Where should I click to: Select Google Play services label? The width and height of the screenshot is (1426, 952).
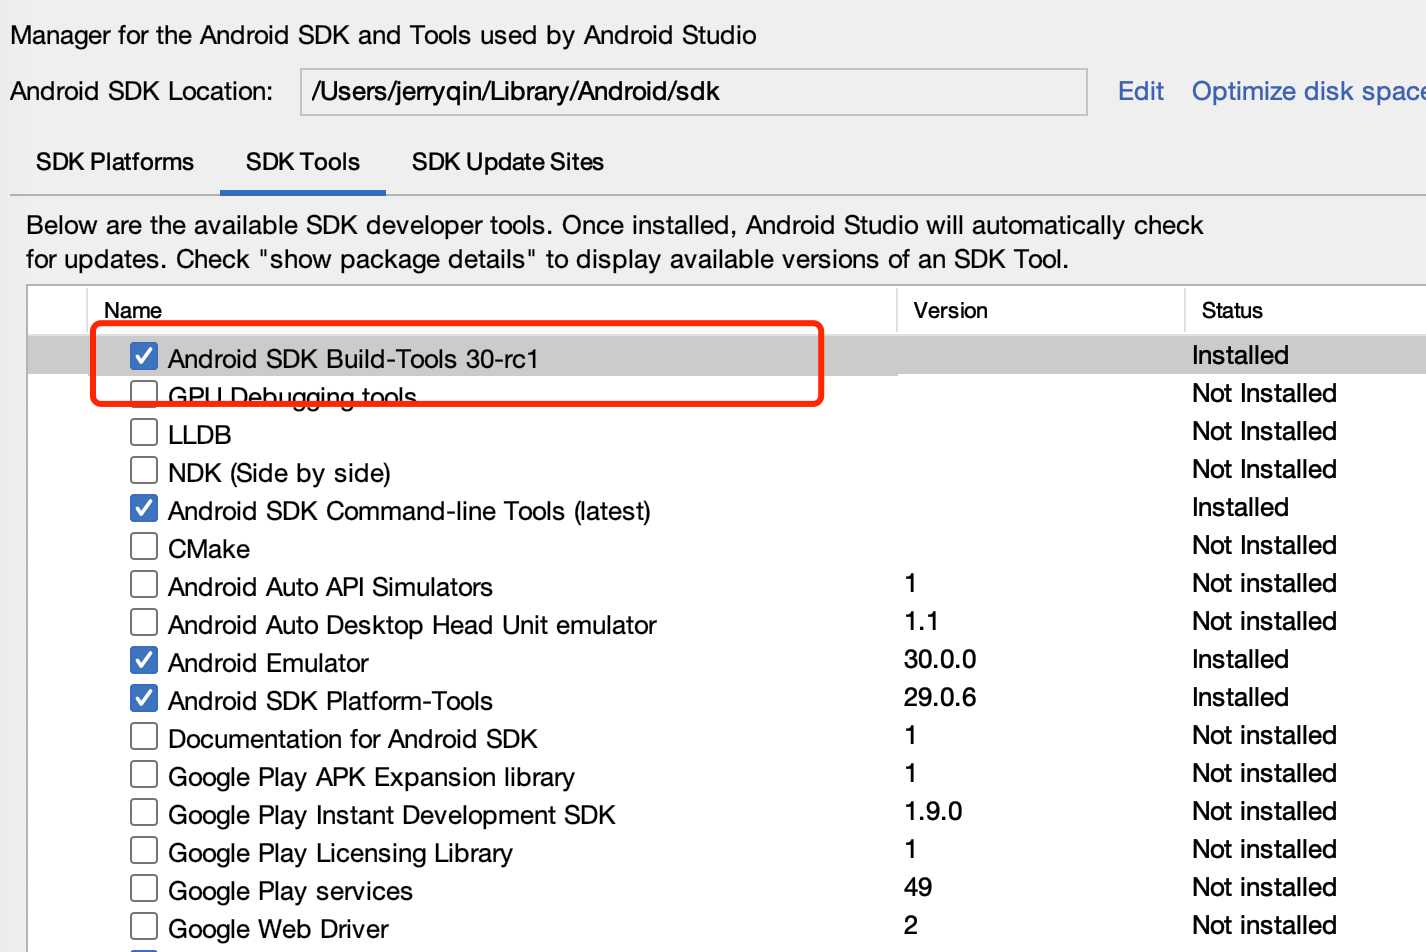point(290,891)
